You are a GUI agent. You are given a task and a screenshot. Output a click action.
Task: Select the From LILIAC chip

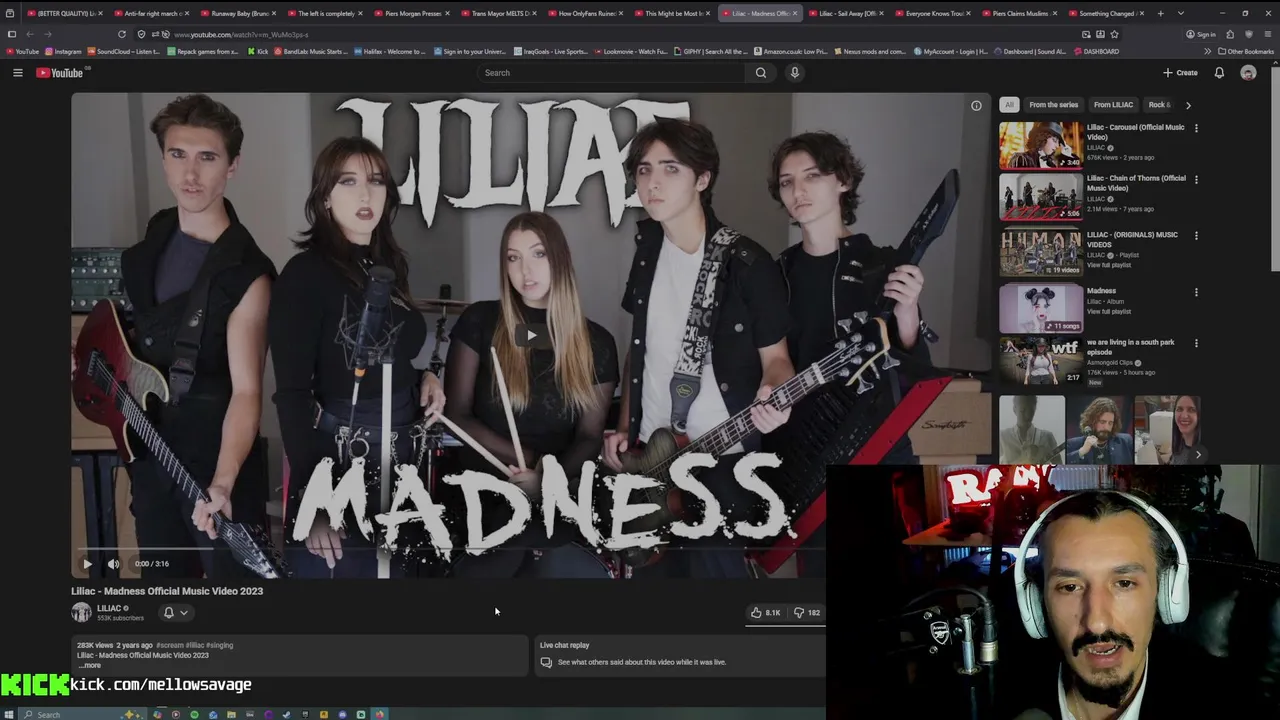pyautogui.click(x=1113, y=104)
